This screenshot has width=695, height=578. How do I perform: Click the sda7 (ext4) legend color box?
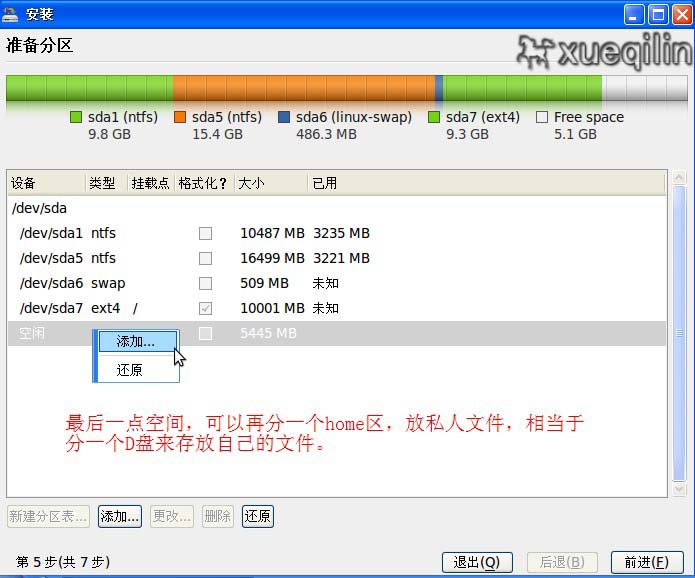[433, 117]
